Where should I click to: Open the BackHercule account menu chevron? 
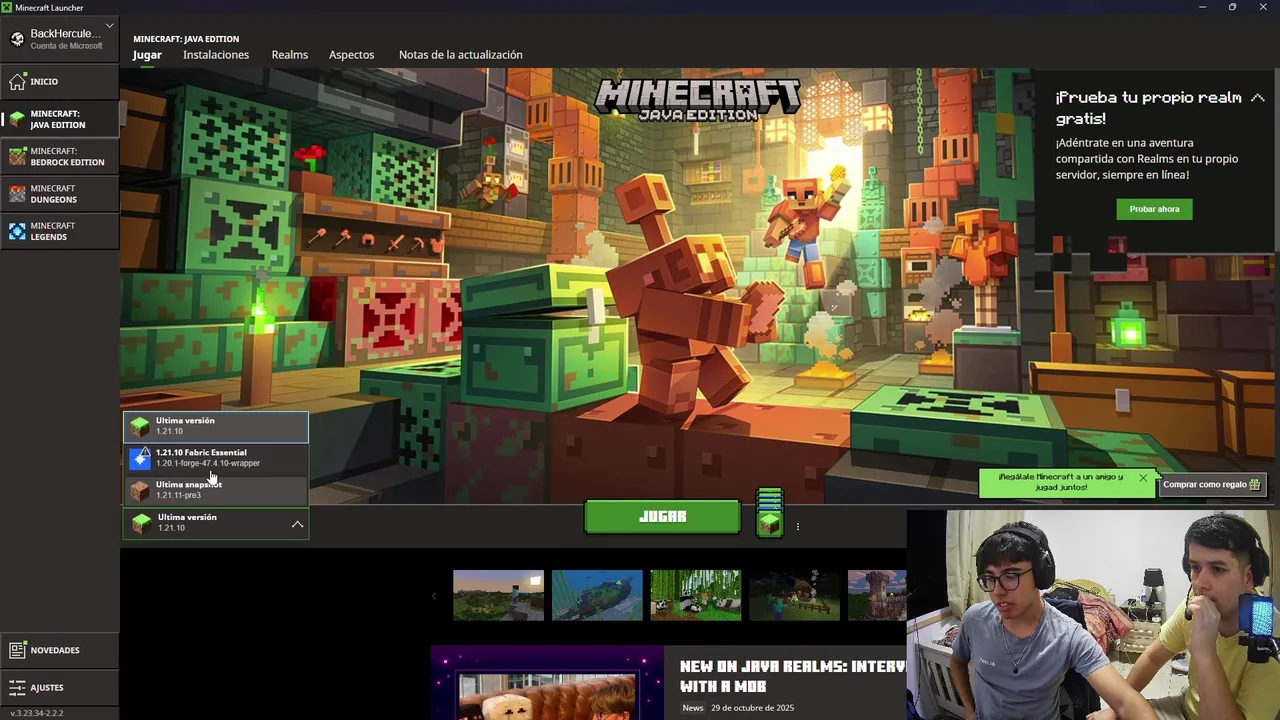109,26
